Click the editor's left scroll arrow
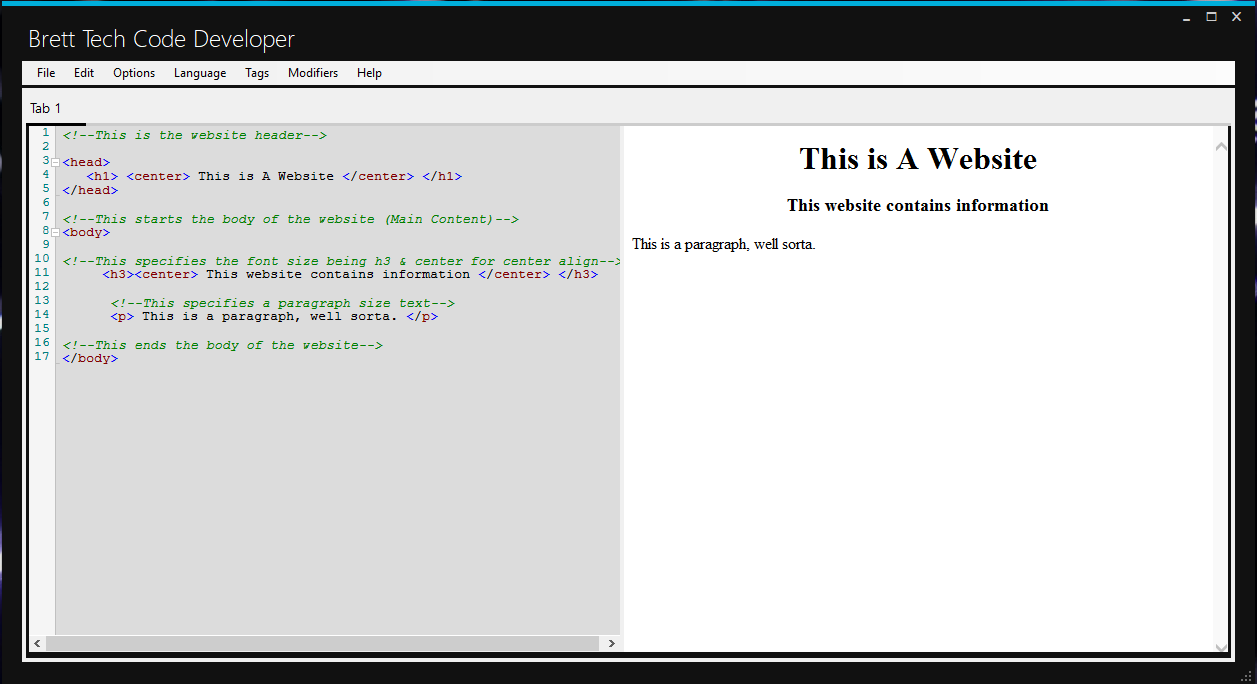The image size is (1257, 684). [38, 643]
